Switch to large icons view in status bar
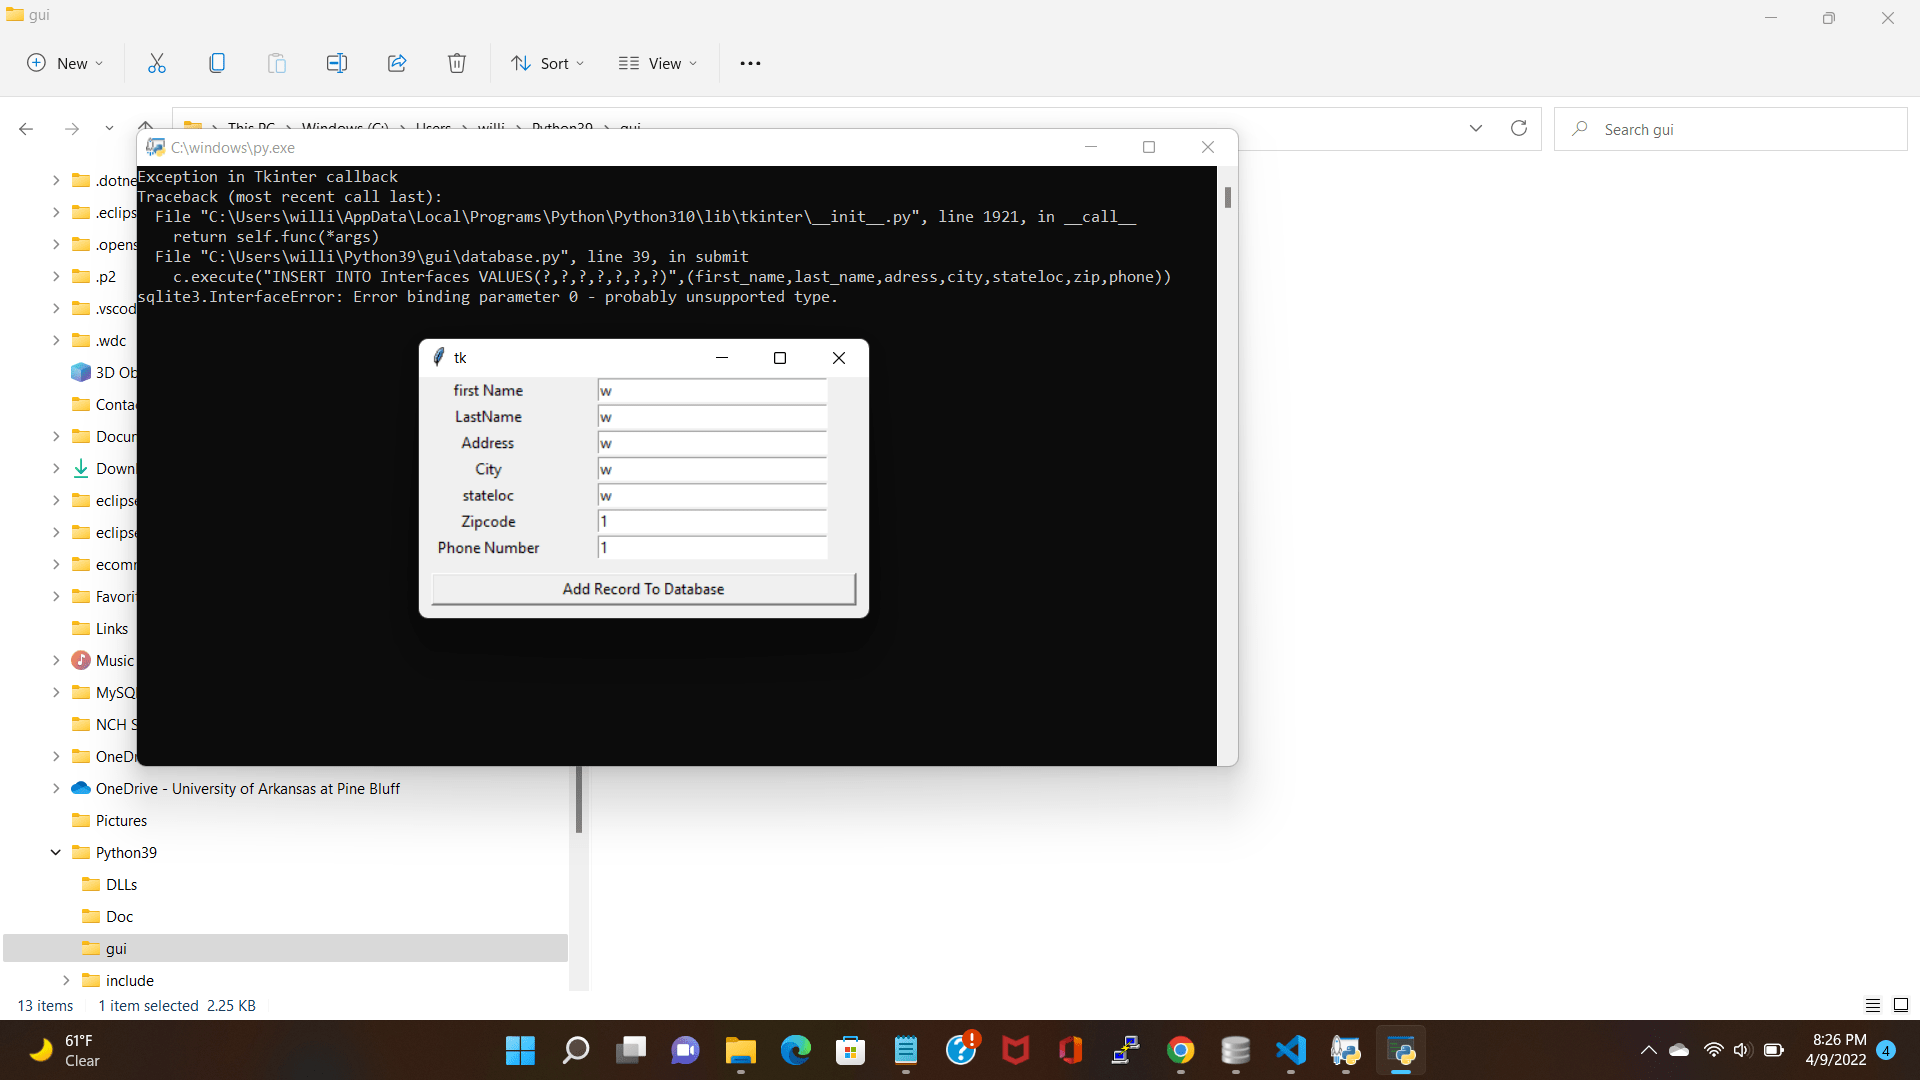 (1901, 1005)
